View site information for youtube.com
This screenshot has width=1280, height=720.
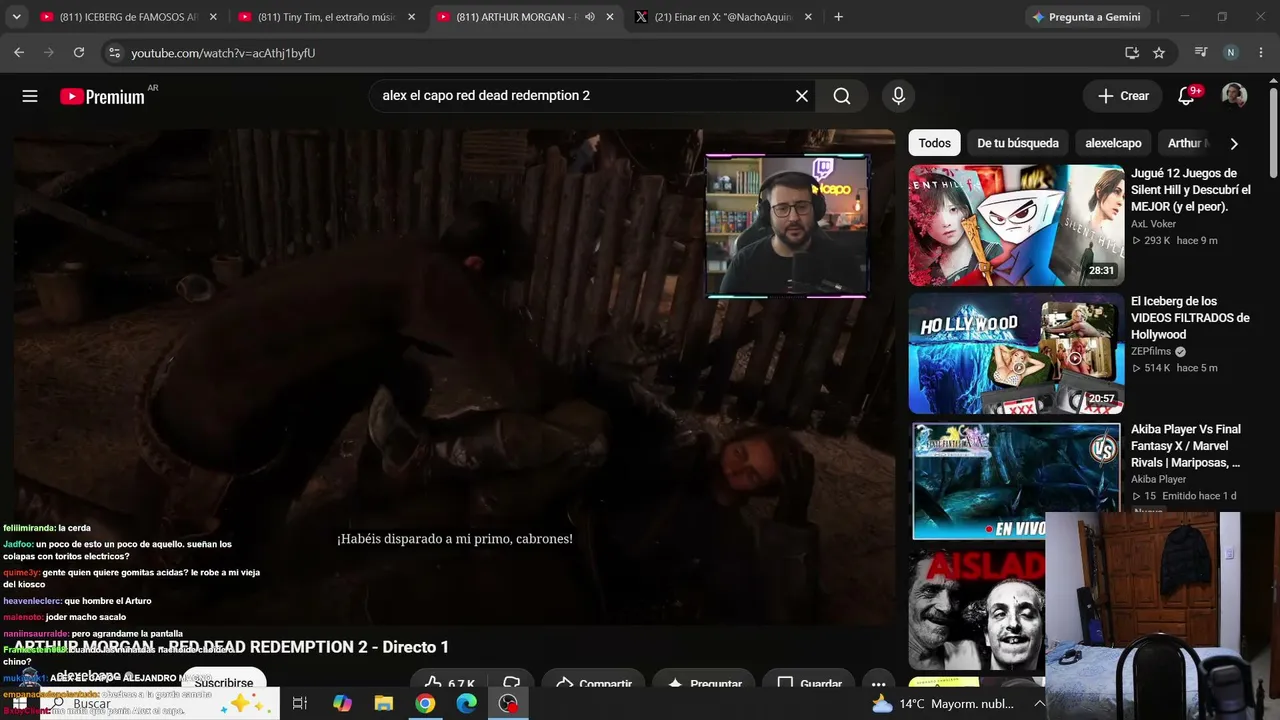click(114, 53)
